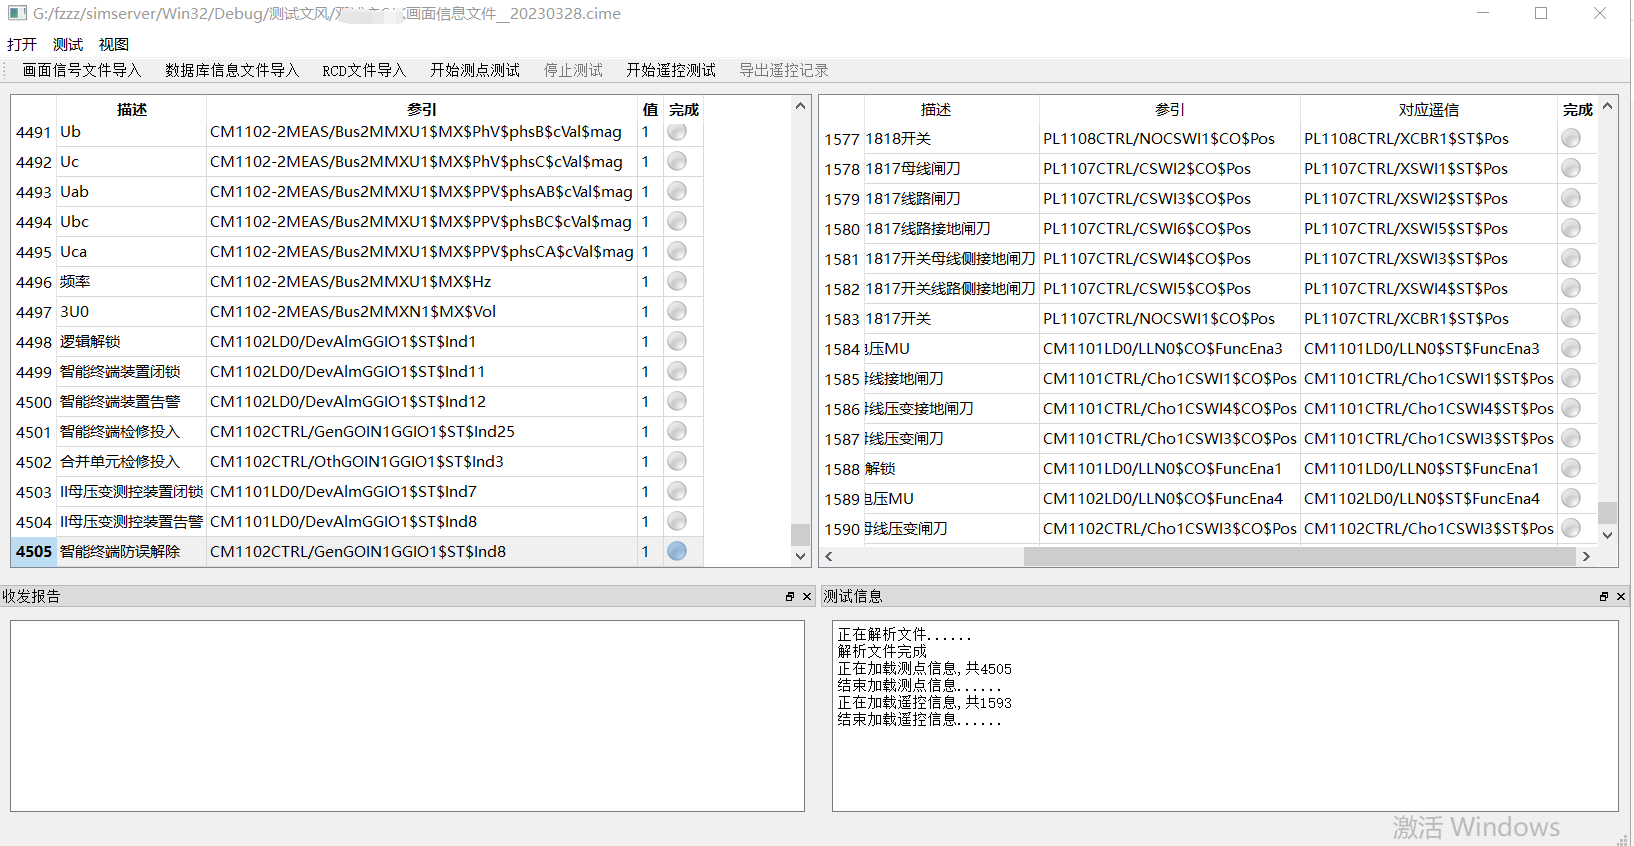Toggle completion indicator for row 4491 Ub

[677, 132]
